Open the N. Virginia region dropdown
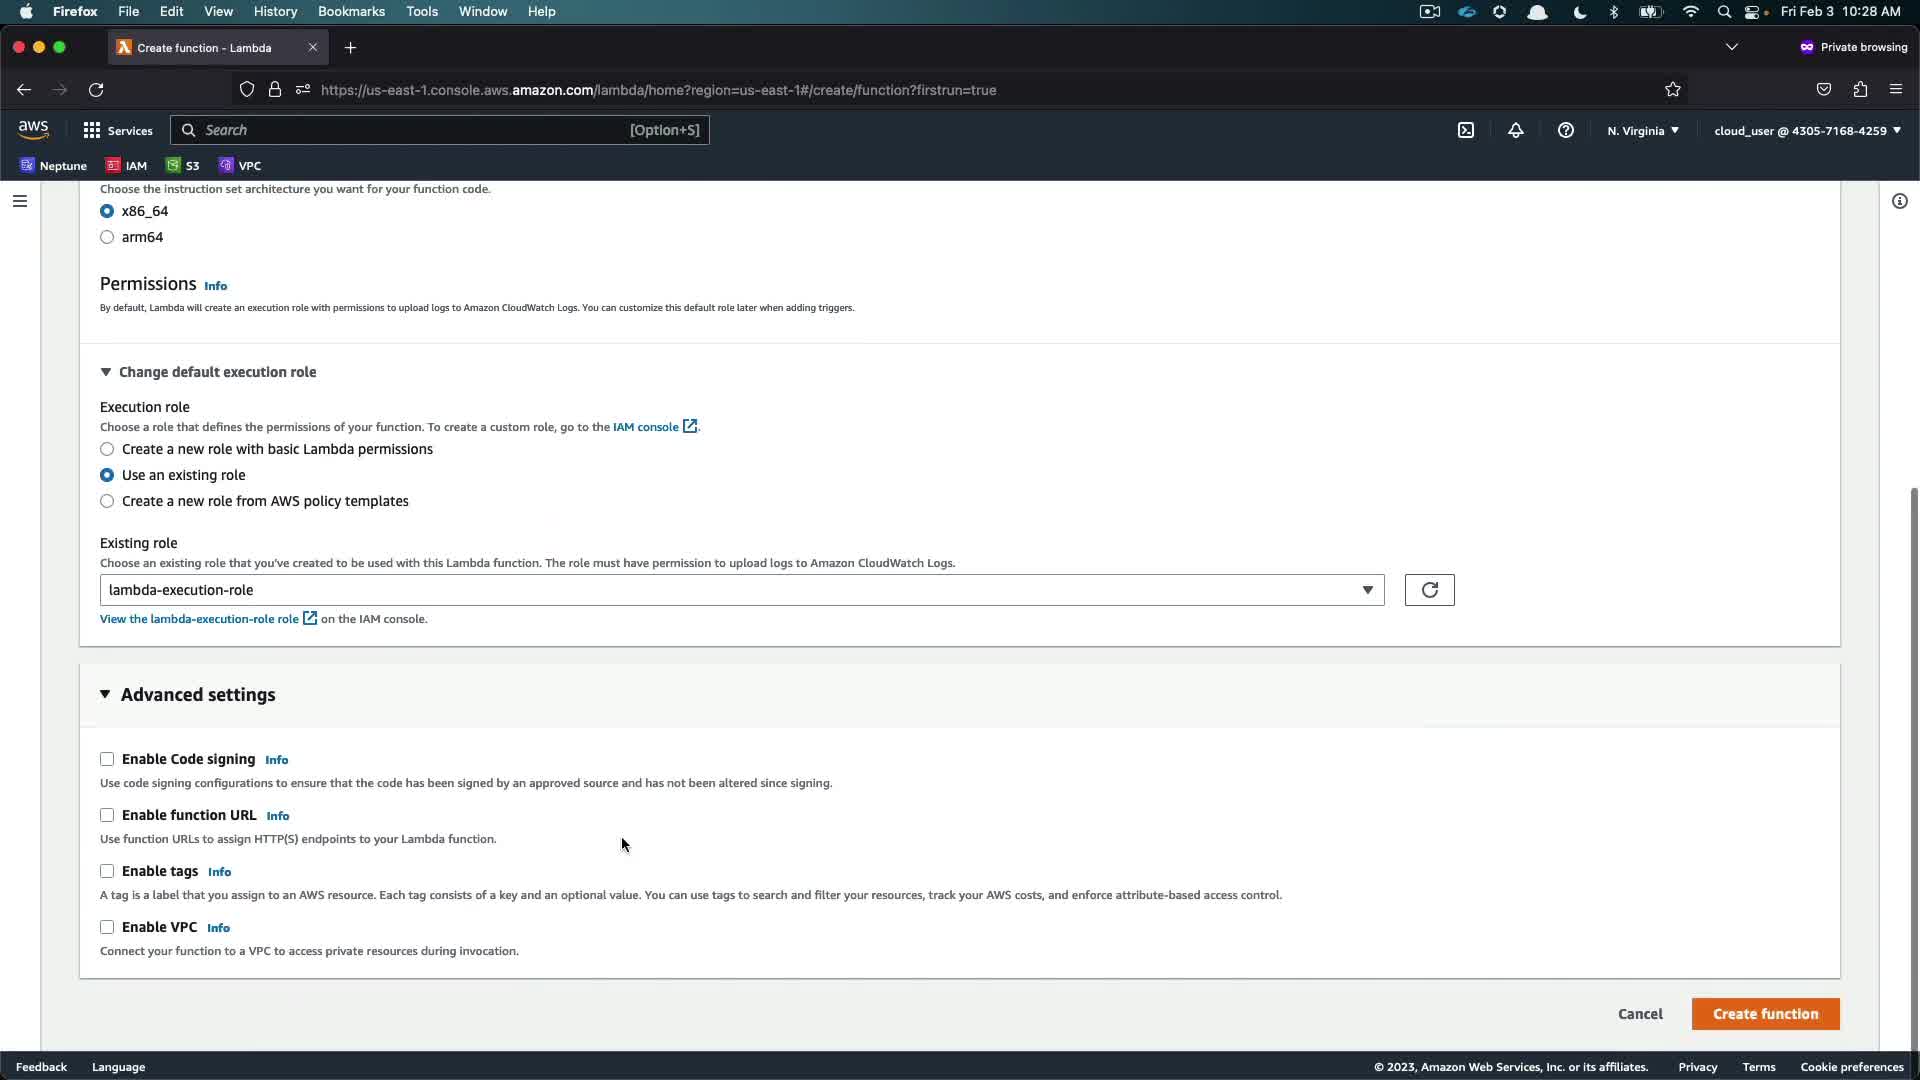The image size is (1920, 1080). click(1643, 130)
